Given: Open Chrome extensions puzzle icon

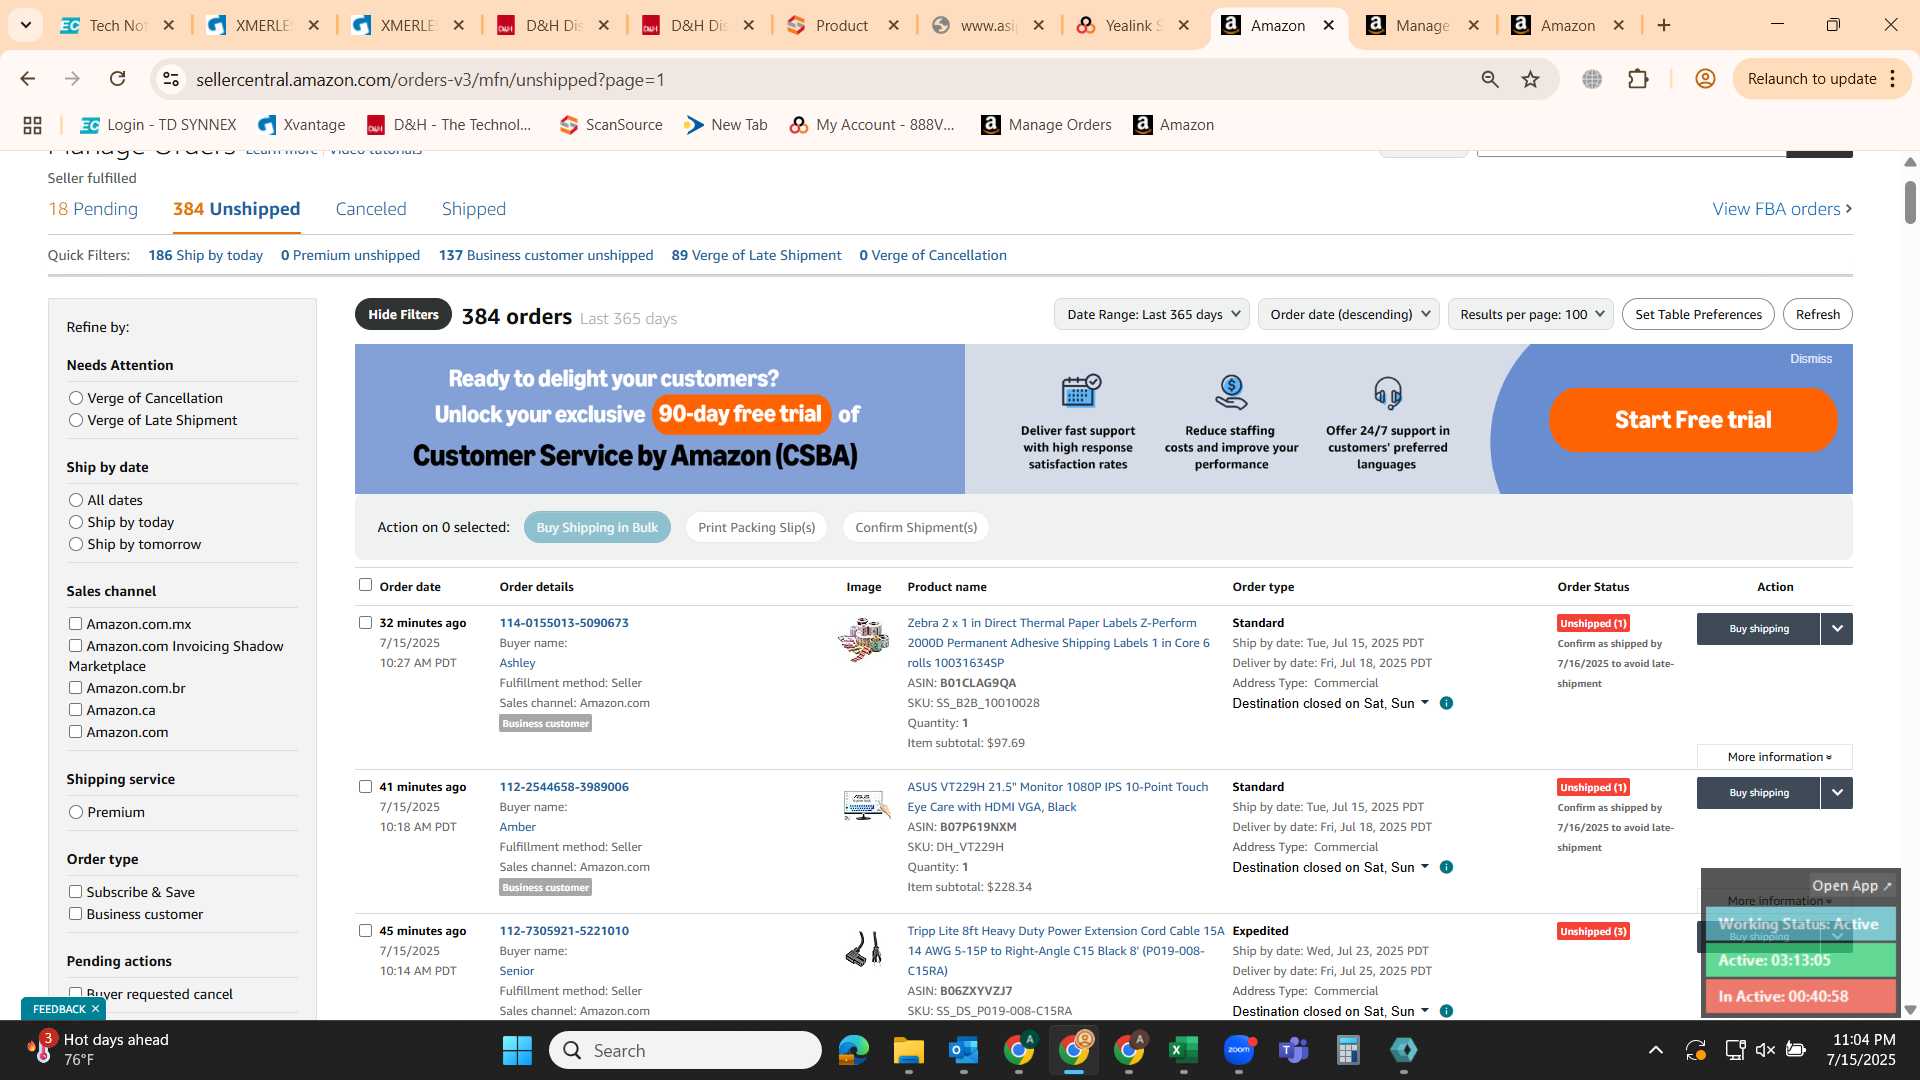Looking at the screenshot, I should pos(1638,79).
